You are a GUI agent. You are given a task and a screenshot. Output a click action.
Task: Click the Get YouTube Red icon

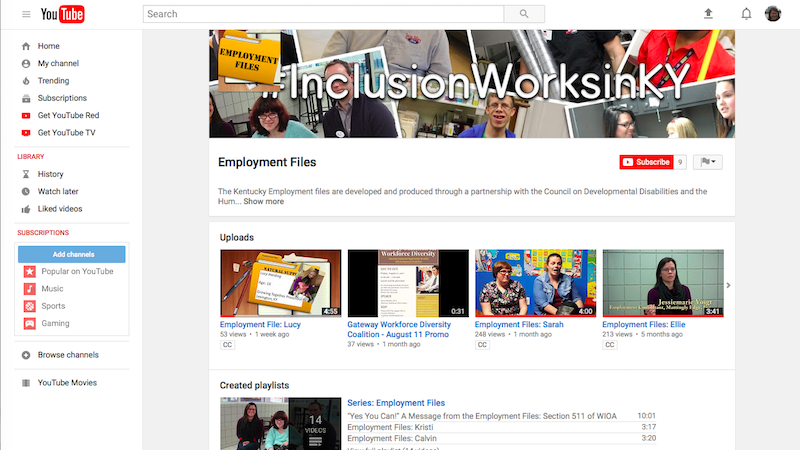26,115
